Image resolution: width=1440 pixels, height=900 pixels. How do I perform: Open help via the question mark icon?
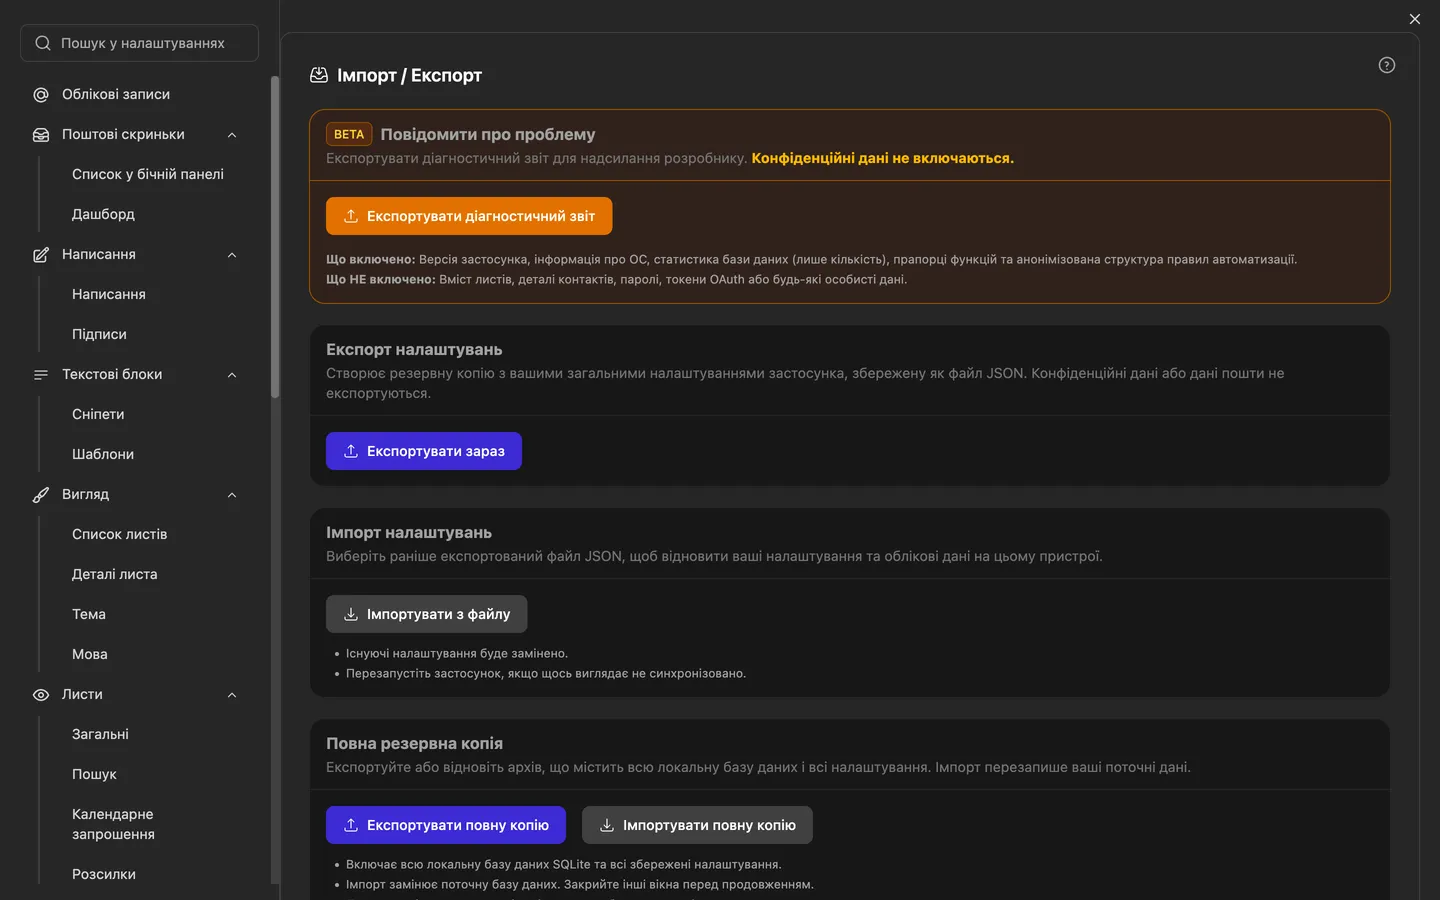[1386, 65]
